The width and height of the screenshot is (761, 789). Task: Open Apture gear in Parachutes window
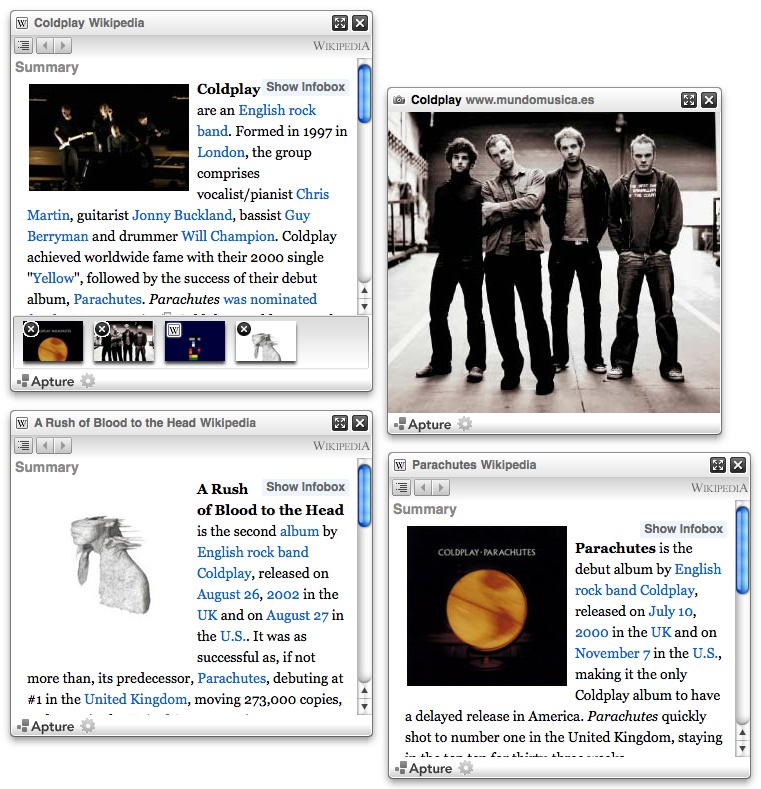466,768
